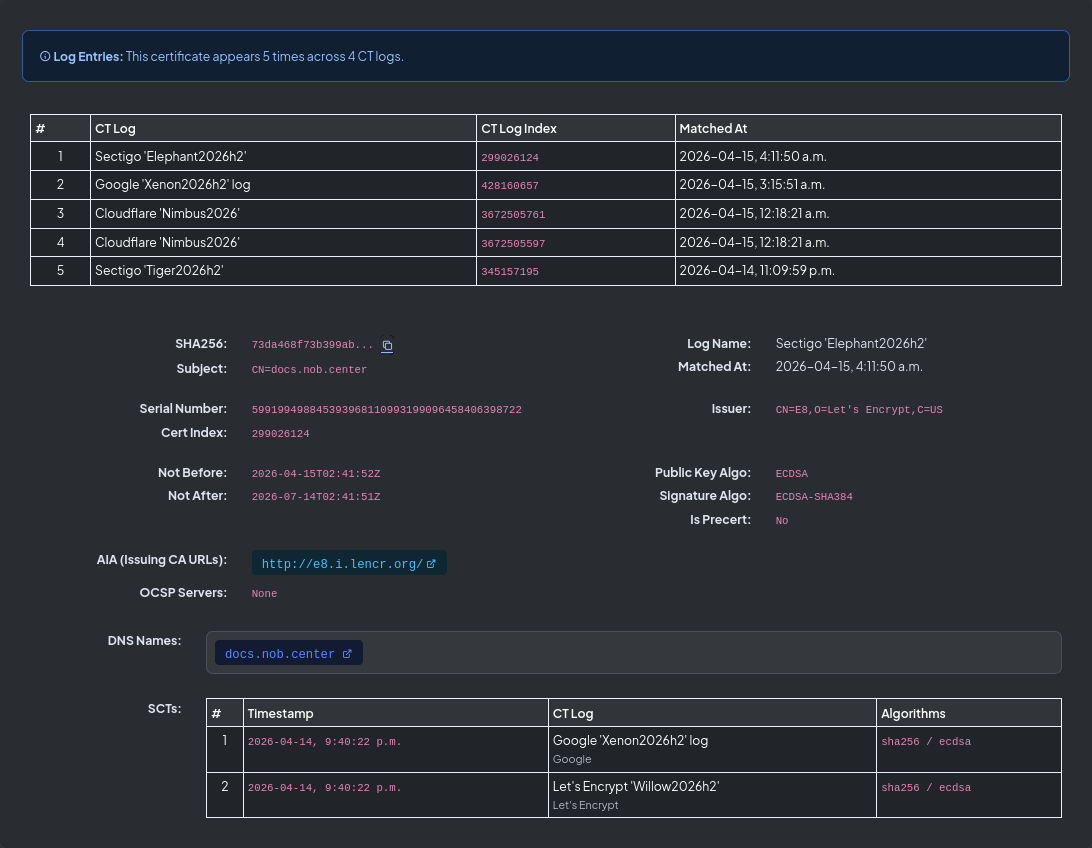
Task: Click the info icon before Log Entries
Action: tap(45, 56)
